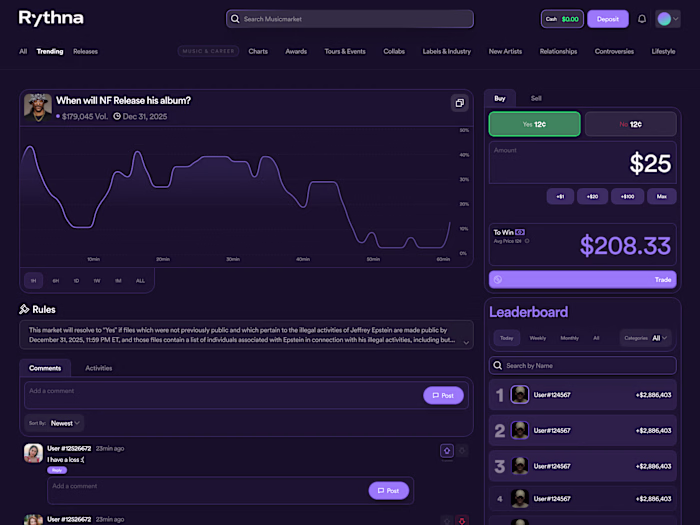The image size is (700, 525).
Task: Click the Rules gavel icon
Action: tap(24, 309)
